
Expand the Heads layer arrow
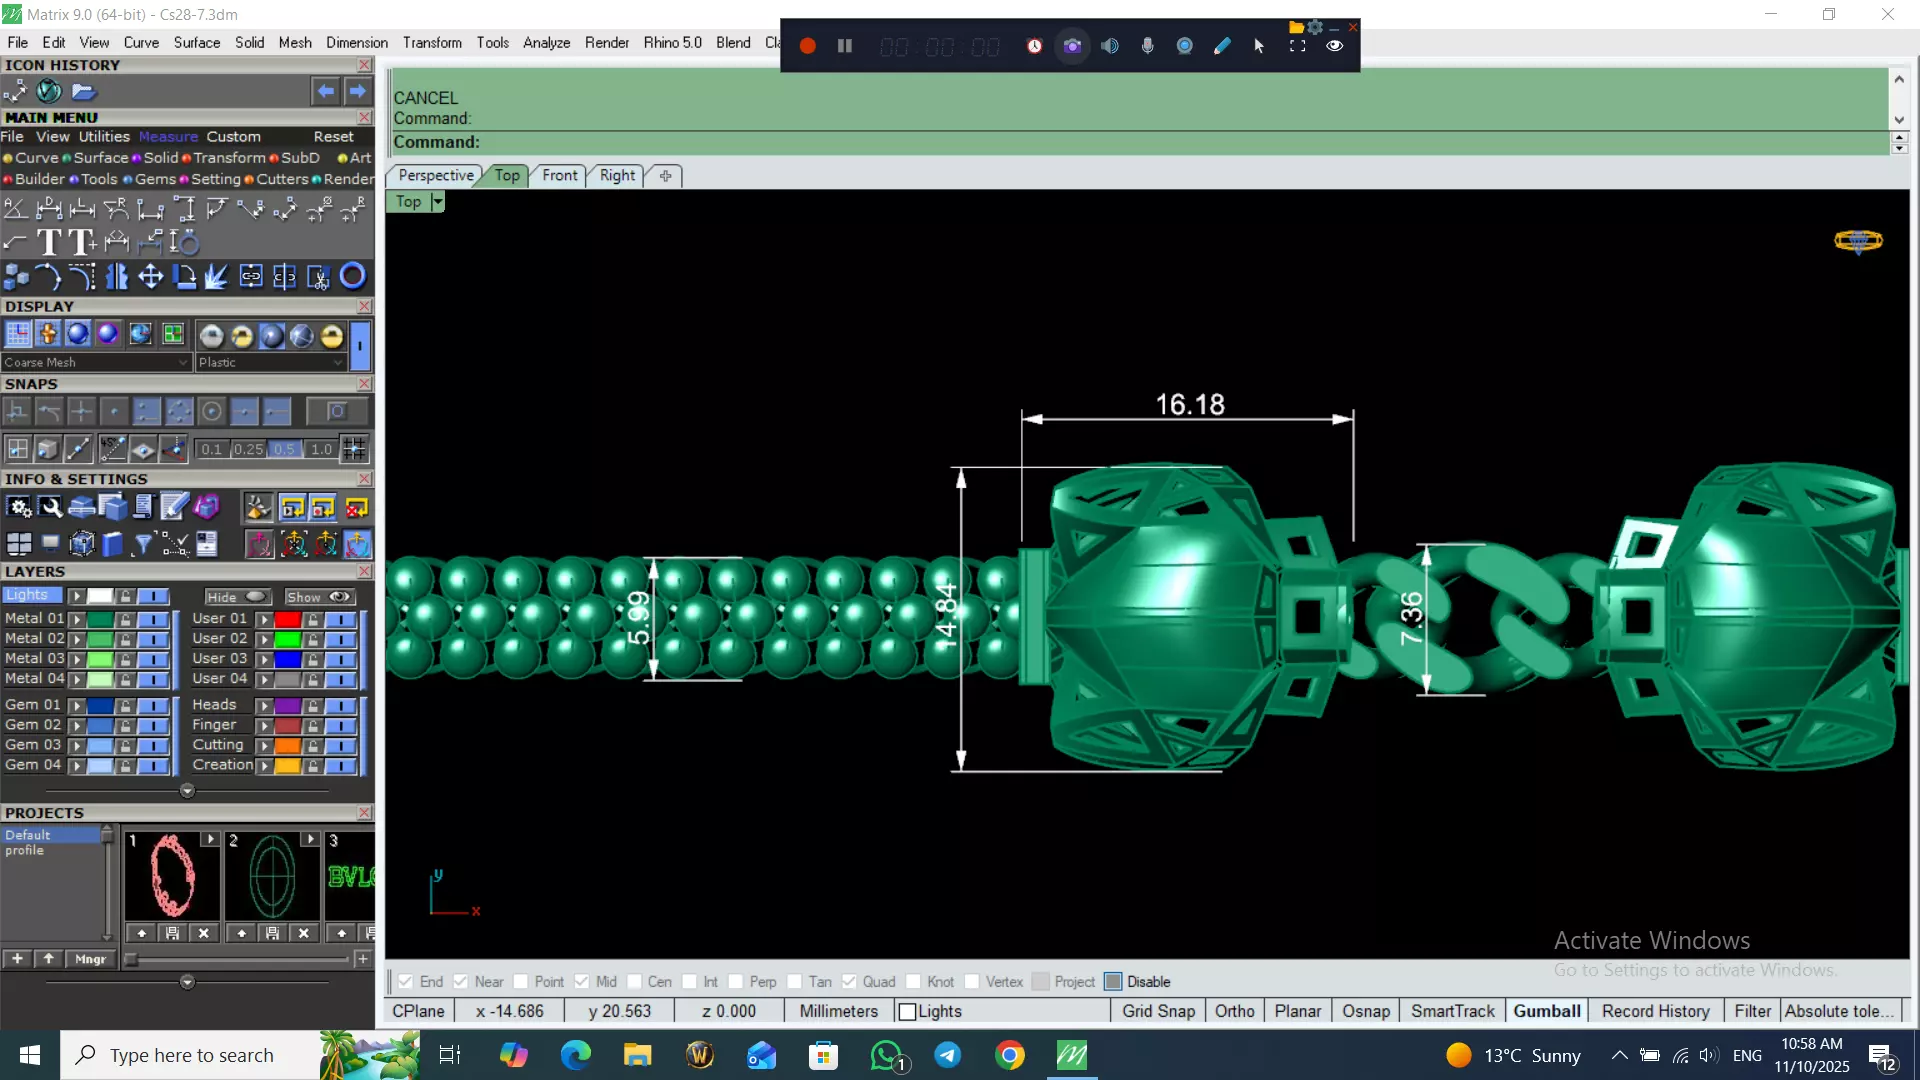click(x=264, y=706)
